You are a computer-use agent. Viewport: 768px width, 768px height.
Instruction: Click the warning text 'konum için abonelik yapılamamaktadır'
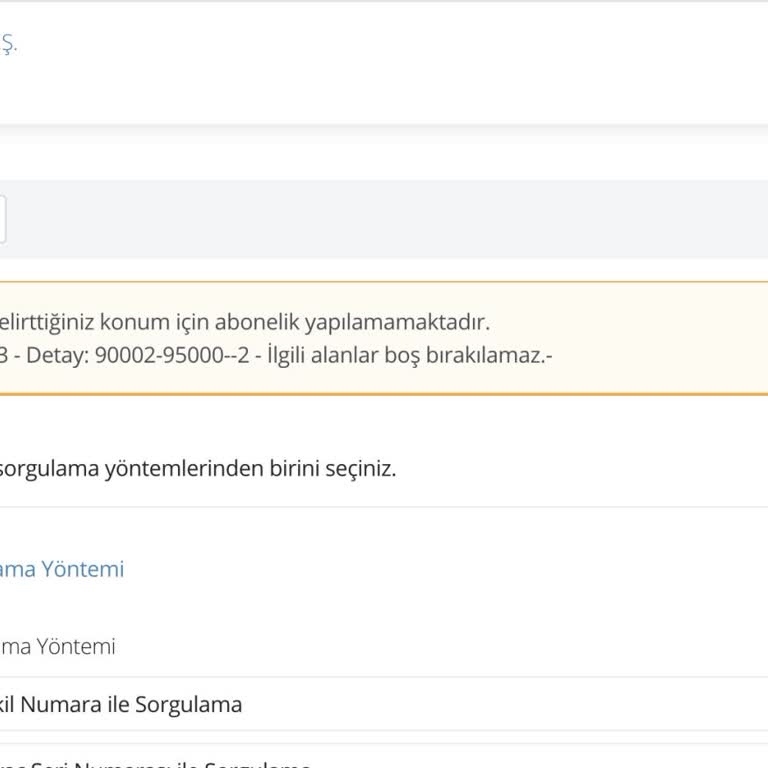point(295,322)
